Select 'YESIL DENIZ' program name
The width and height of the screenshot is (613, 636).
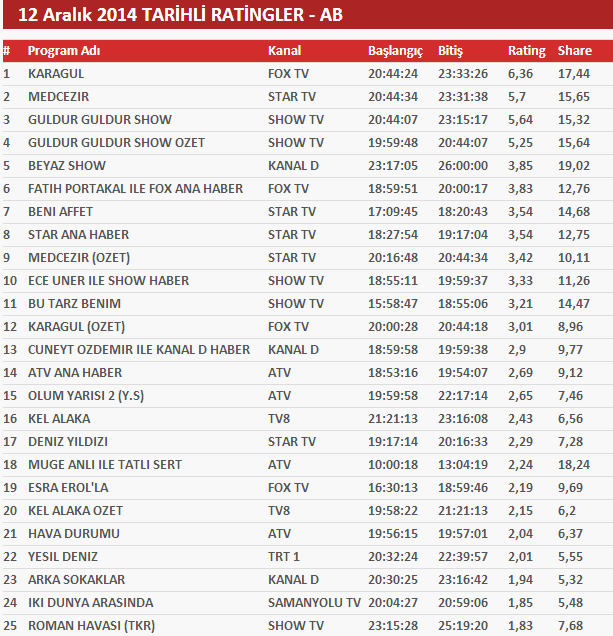pyautogui.click(x=63, y=556)
